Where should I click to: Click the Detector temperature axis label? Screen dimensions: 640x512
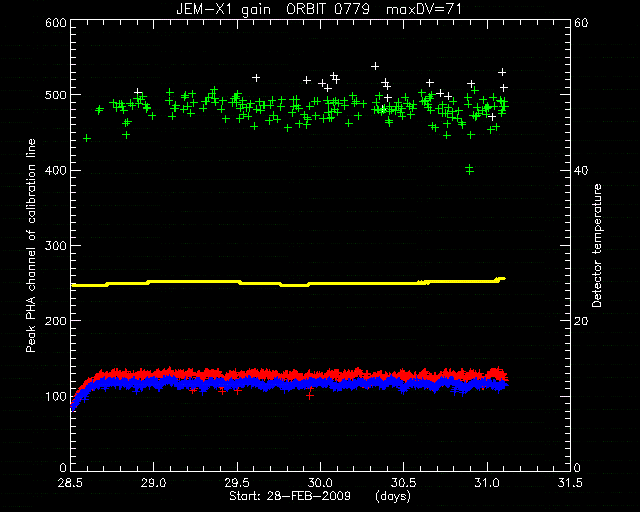pyautogui.click(x=597, y=246)
